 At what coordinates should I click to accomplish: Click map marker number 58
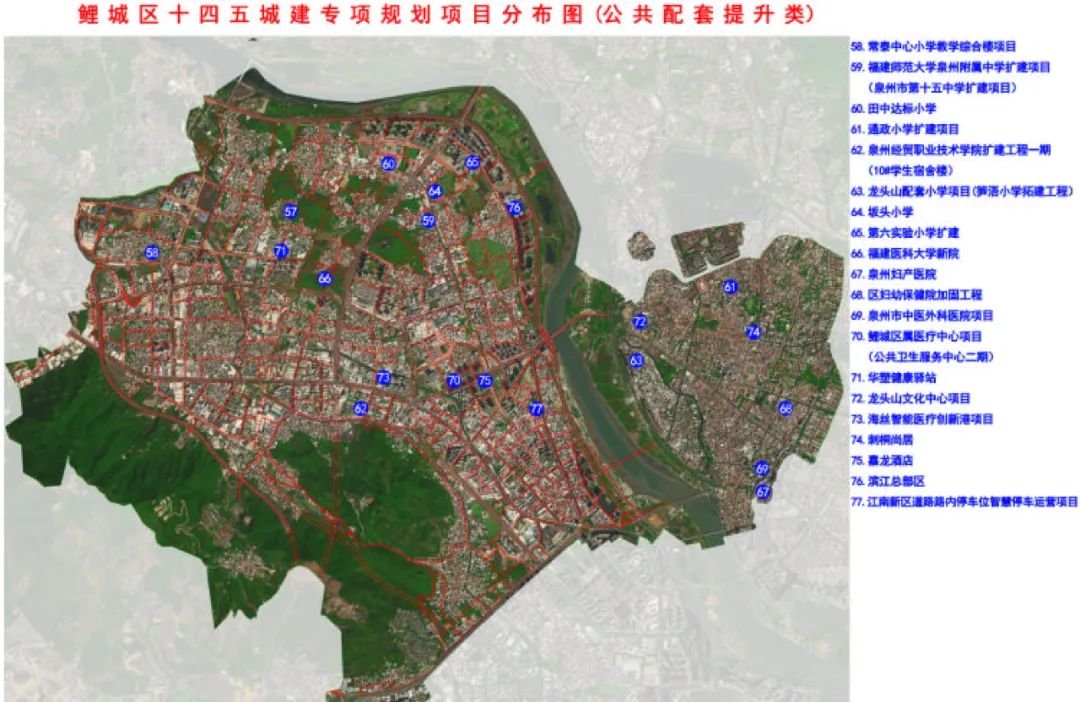152,253
